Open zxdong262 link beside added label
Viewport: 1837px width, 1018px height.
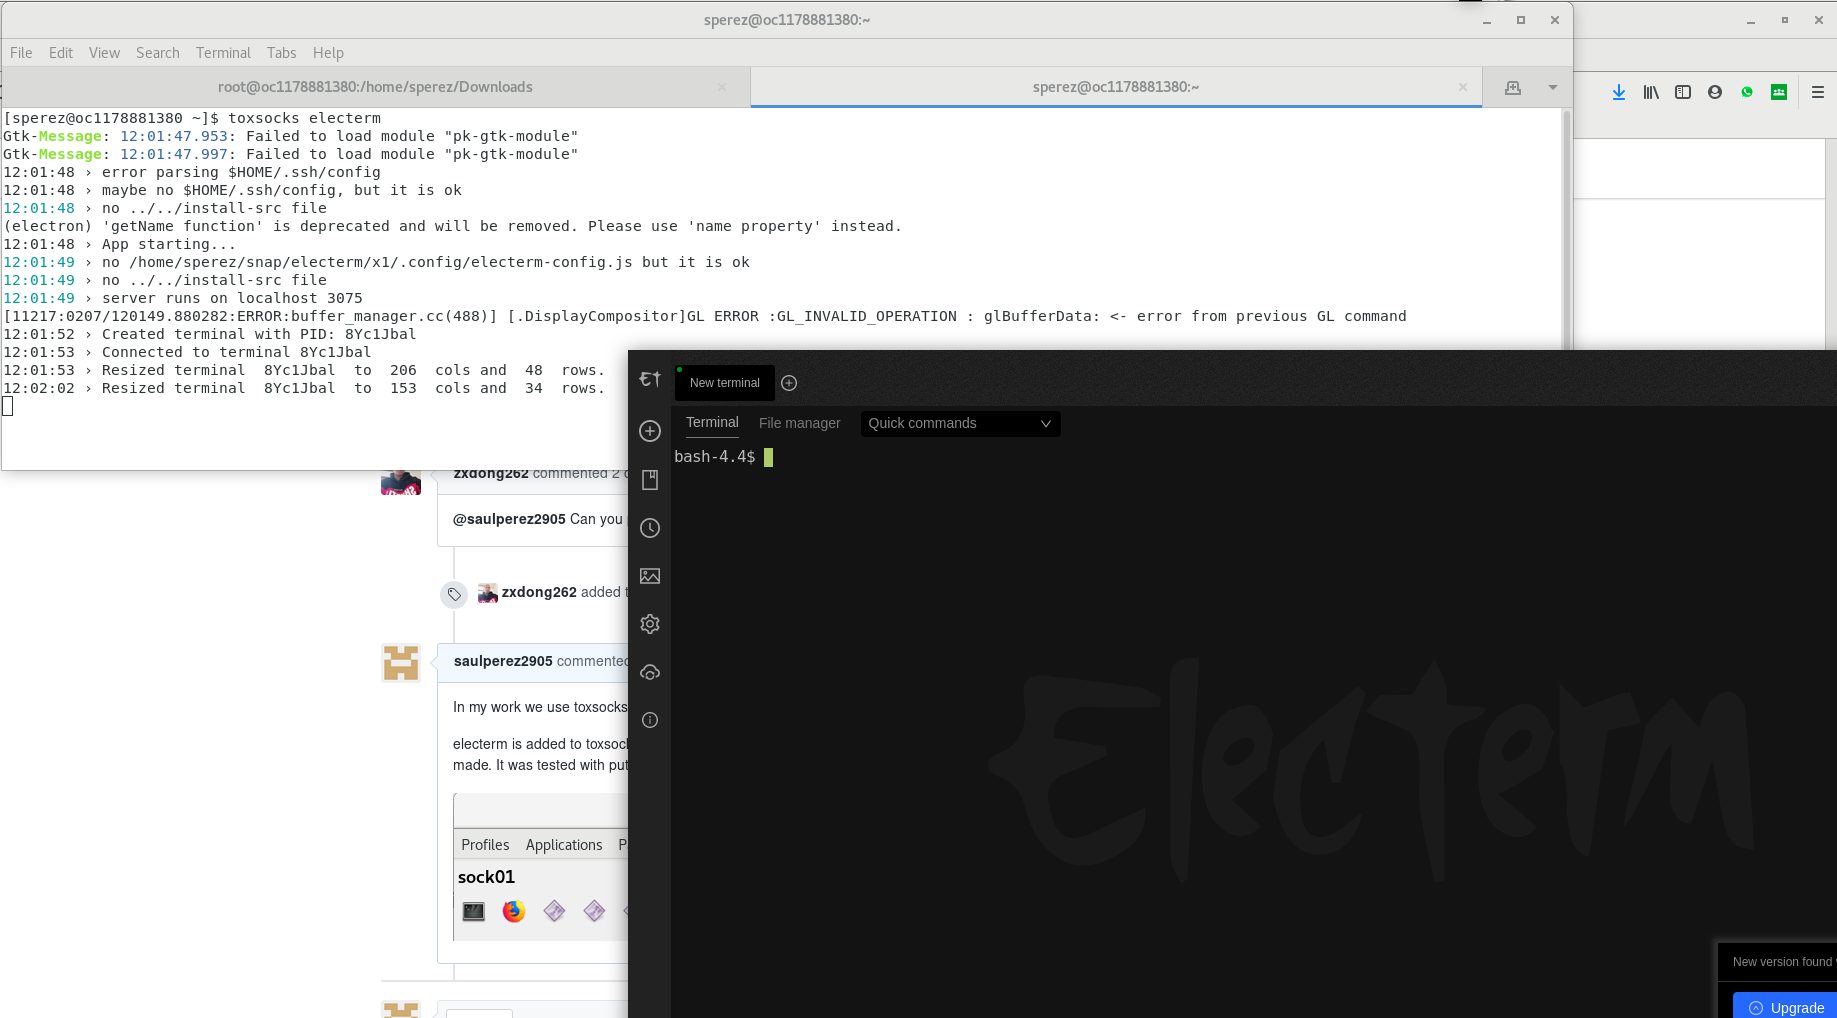tap(539, 592)
